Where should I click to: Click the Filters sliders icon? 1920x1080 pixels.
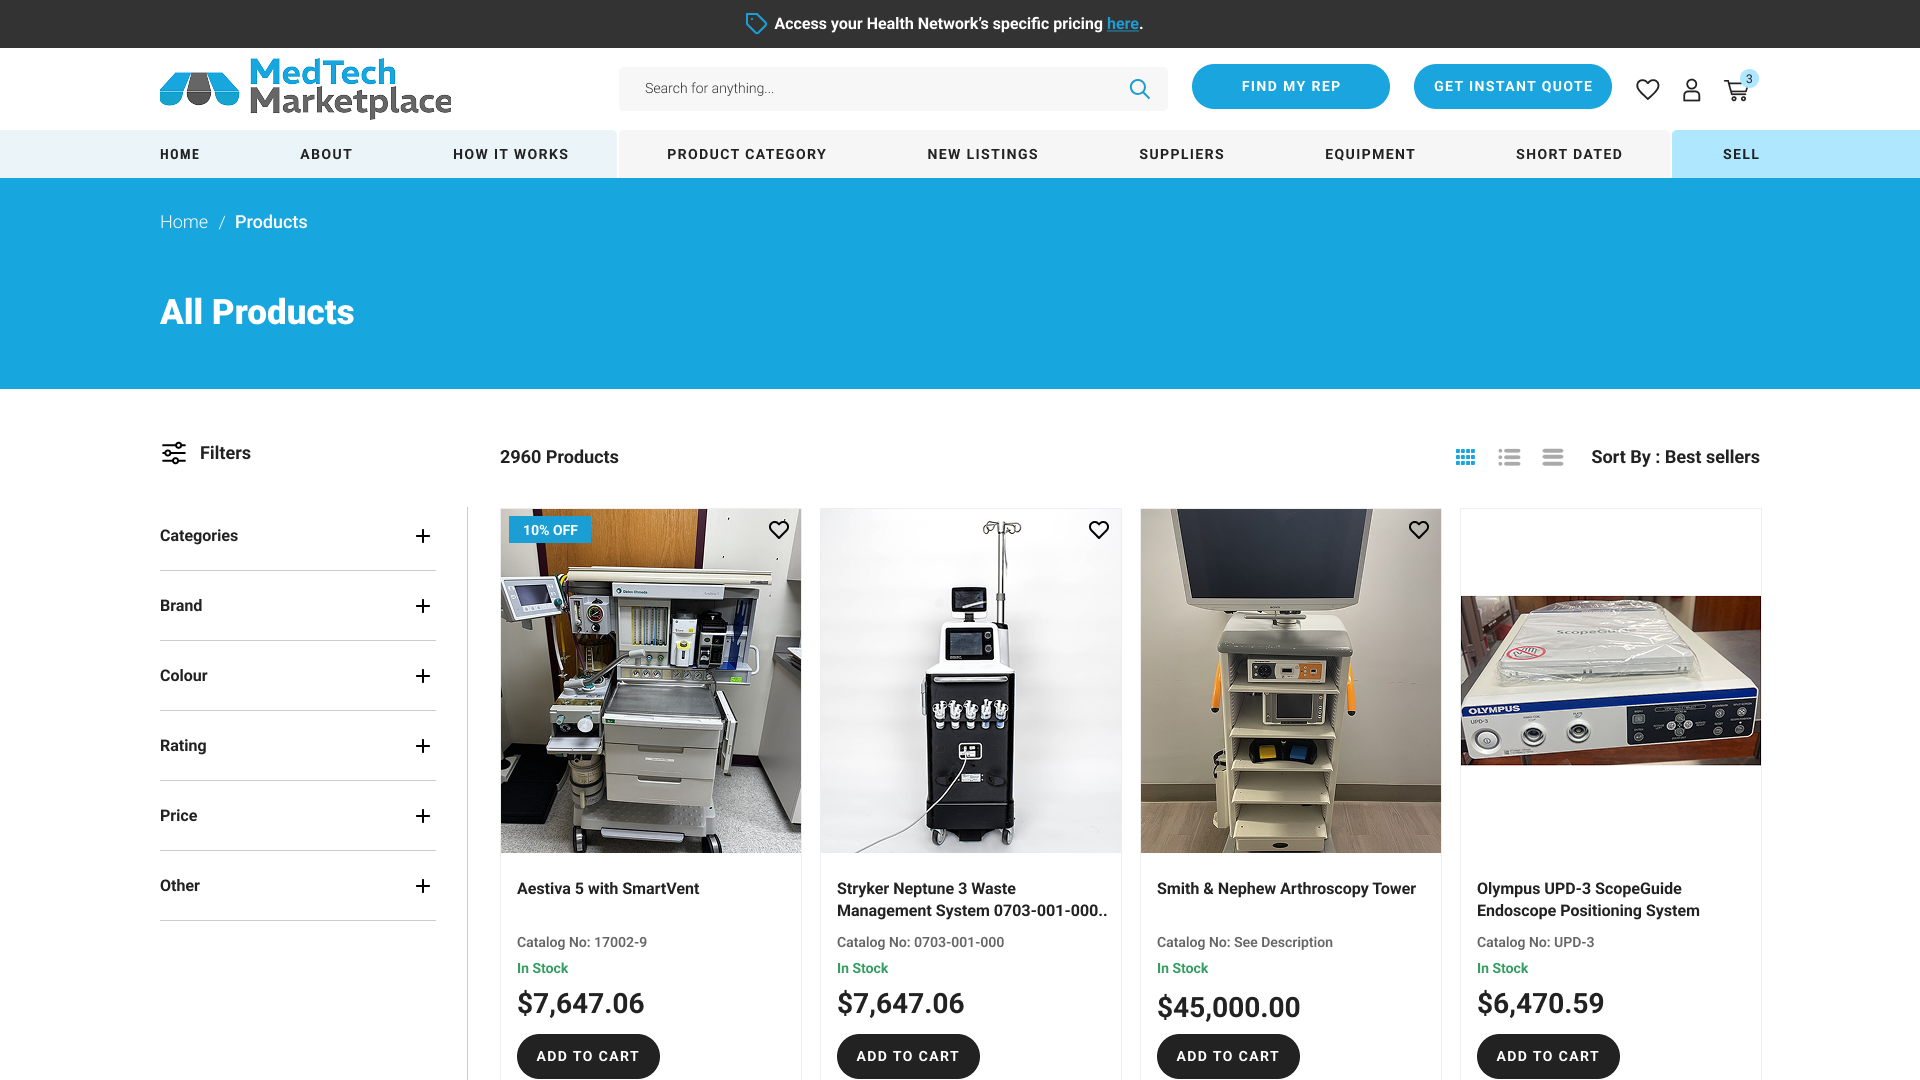174,453
